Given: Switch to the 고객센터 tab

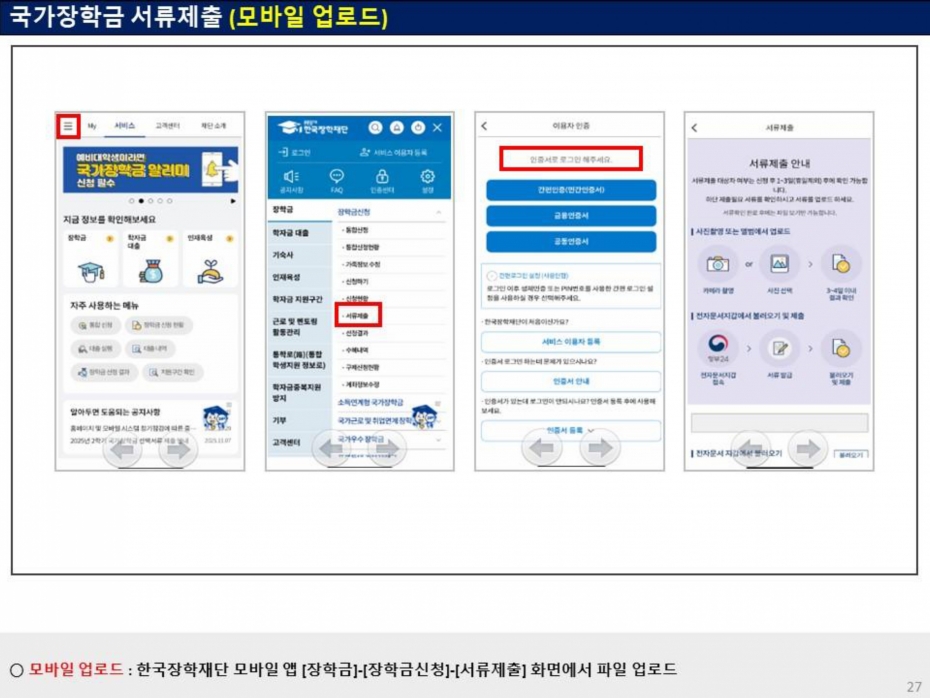Looking at the screenshot, I should [x=167, y=126].
